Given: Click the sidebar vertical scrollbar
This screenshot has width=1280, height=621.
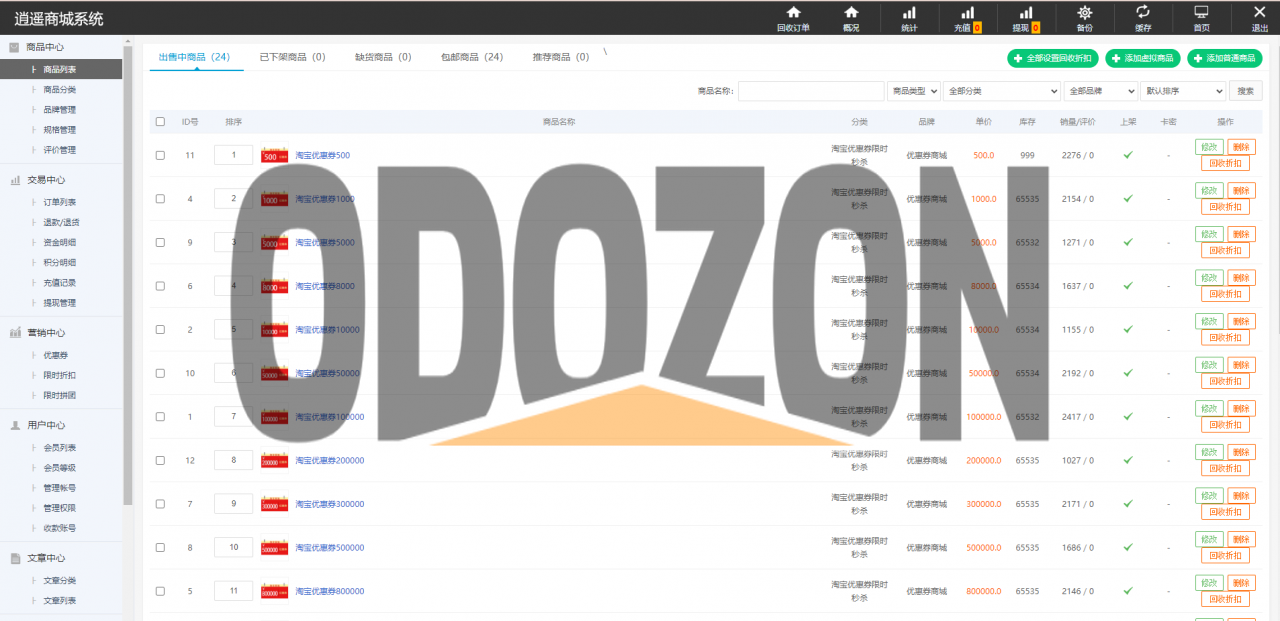Looking at the screenshot, I should [127, 275].
